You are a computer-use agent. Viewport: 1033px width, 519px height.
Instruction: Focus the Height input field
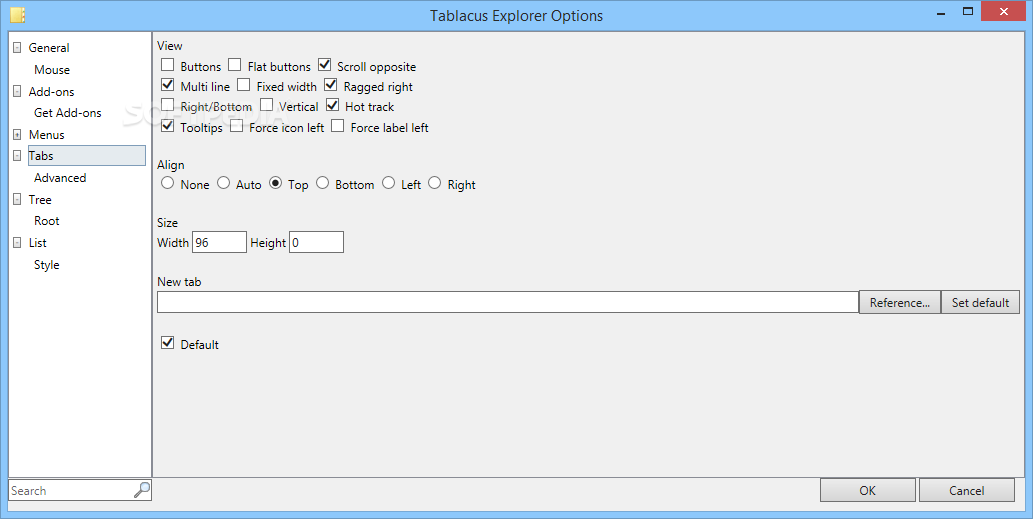coord(316,242)
